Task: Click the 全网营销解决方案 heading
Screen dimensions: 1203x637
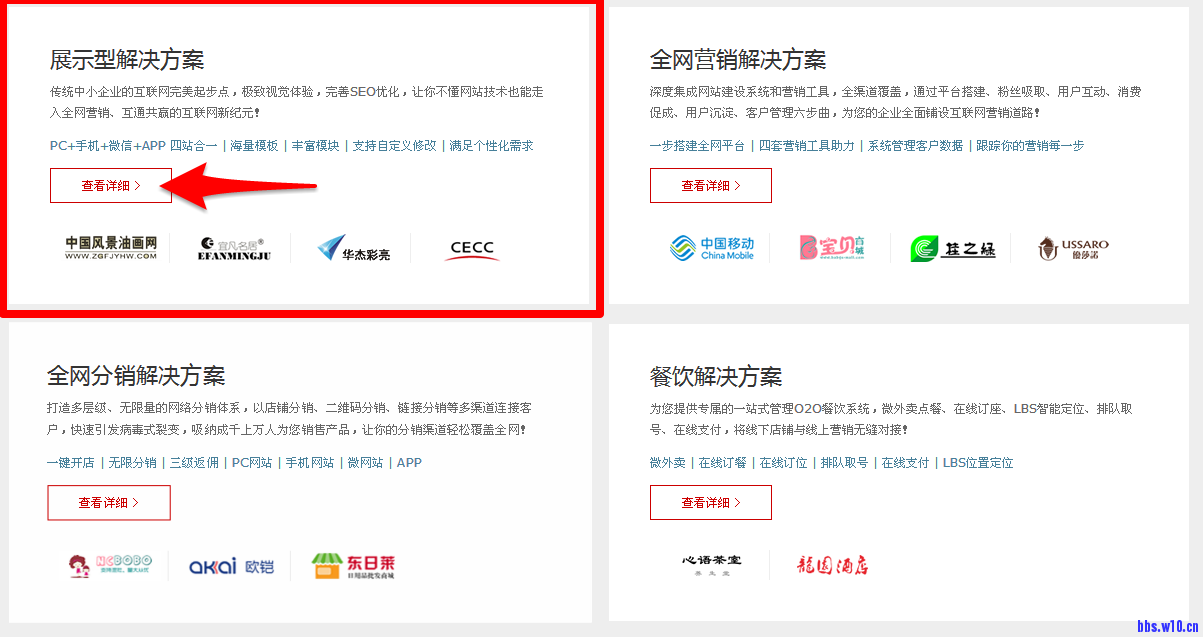Action: [738, 60]
